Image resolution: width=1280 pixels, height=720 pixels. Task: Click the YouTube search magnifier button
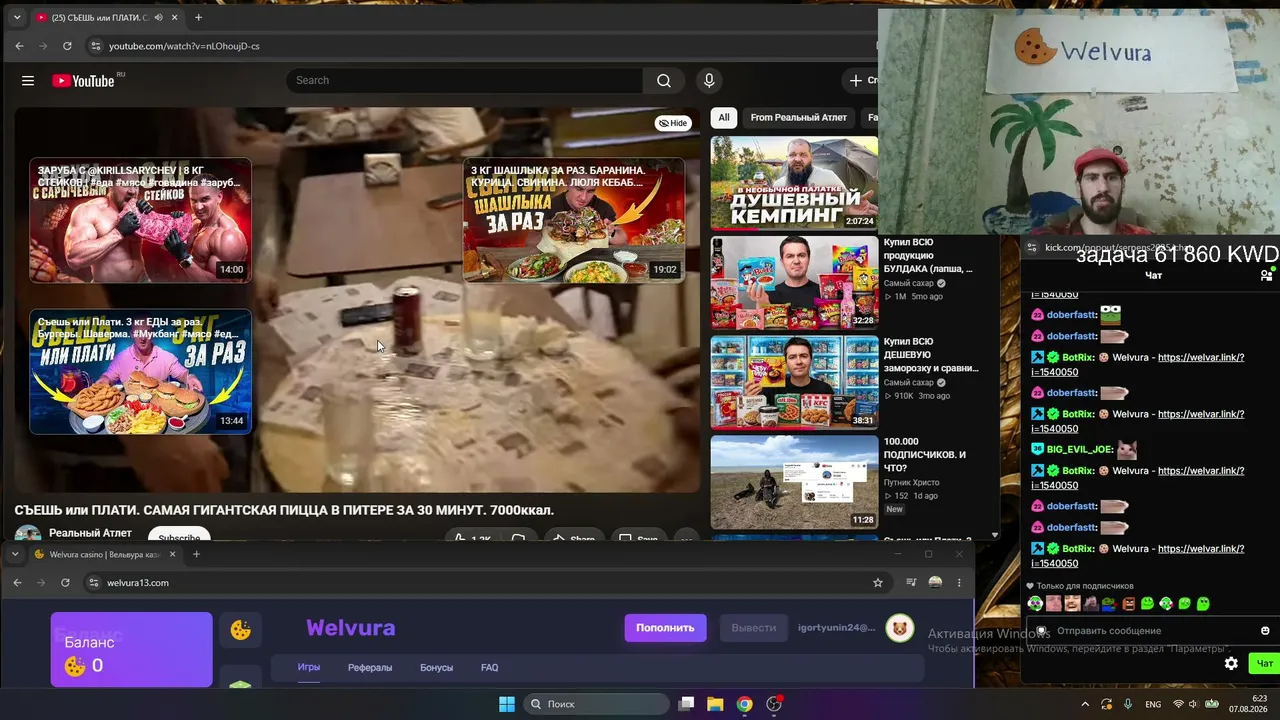664,81
